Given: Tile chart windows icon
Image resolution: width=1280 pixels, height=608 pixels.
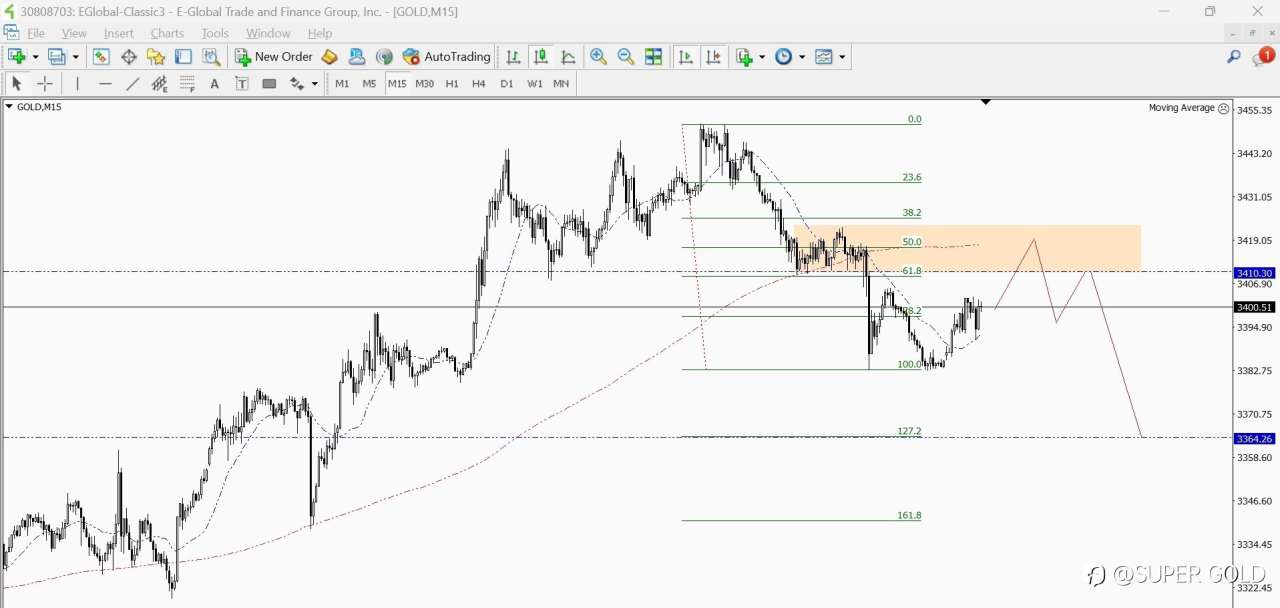Looking at the screenshot, I should (x=654, y=57).
